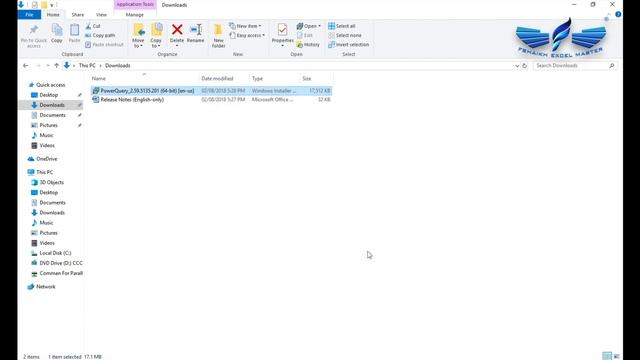Click the quick access toolbar dropdown arrow
Screen dimensions: 640x360
pos(52,5)
